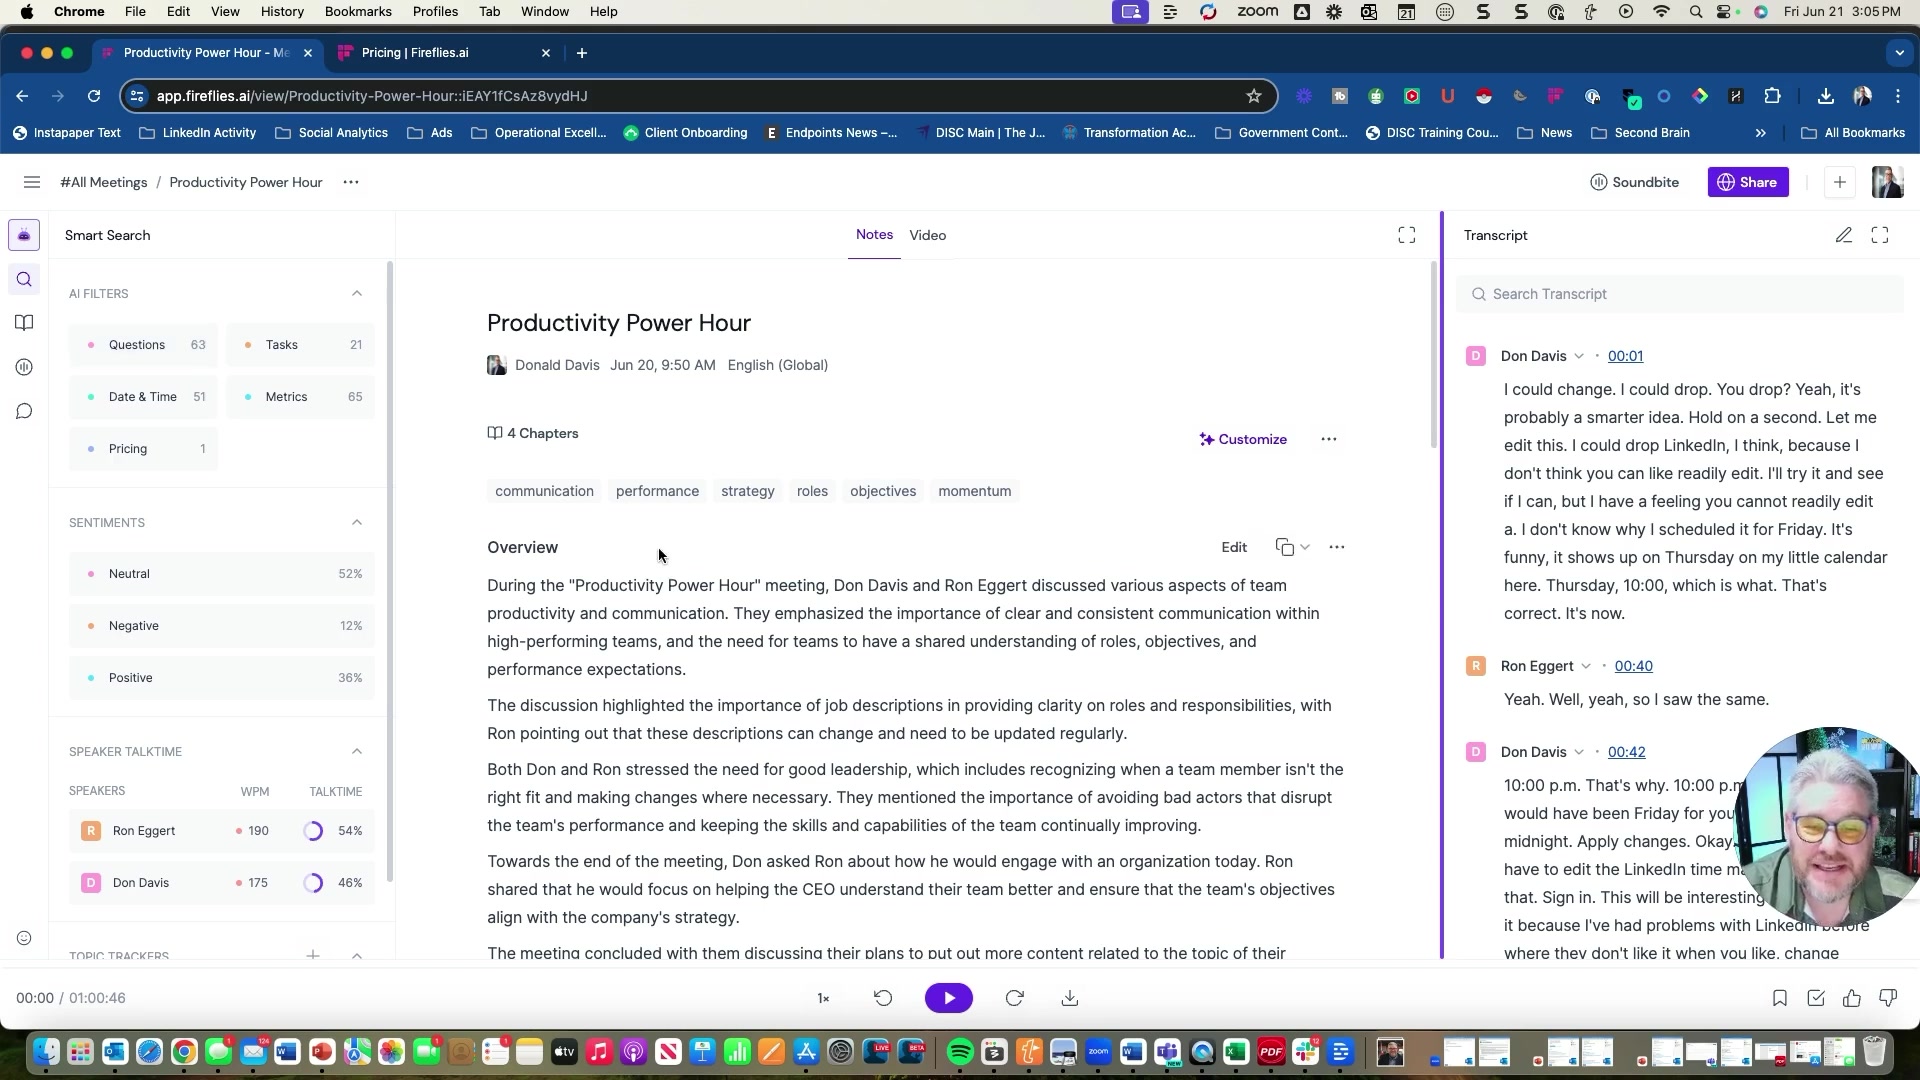This screenshot has height=1080, width=1920.
Task: Download the recording from the player bar
Action: point(1069,998)
